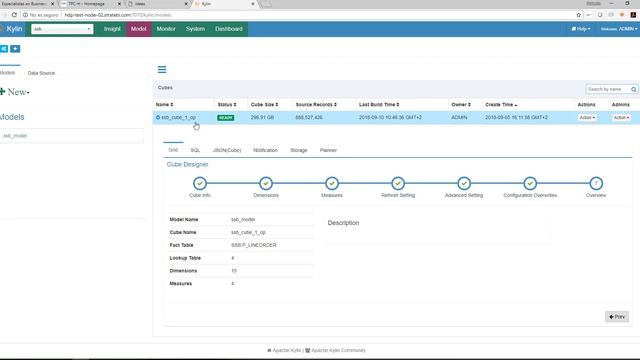Switch to the TPC-H Homepage browser tab

(x=91, y=4)
